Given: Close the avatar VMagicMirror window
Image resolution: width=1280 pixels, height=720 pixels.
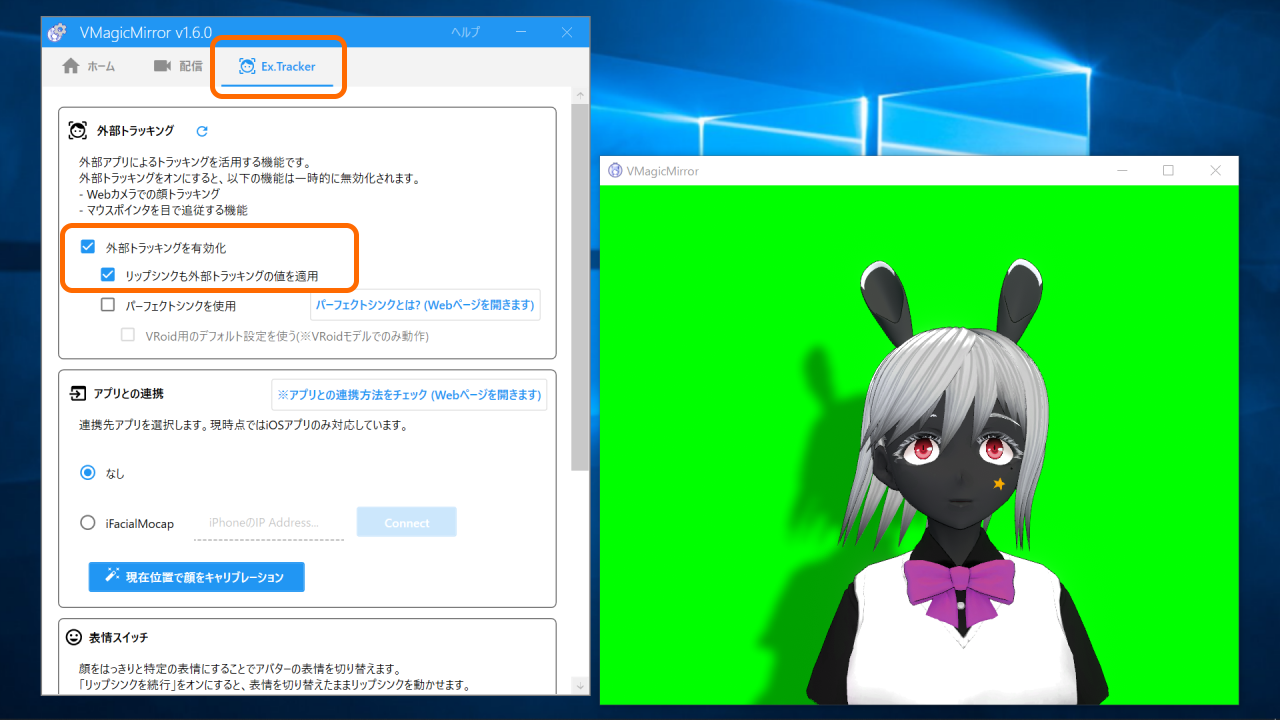Looking at the screenshot, I should click(1215, 171).
